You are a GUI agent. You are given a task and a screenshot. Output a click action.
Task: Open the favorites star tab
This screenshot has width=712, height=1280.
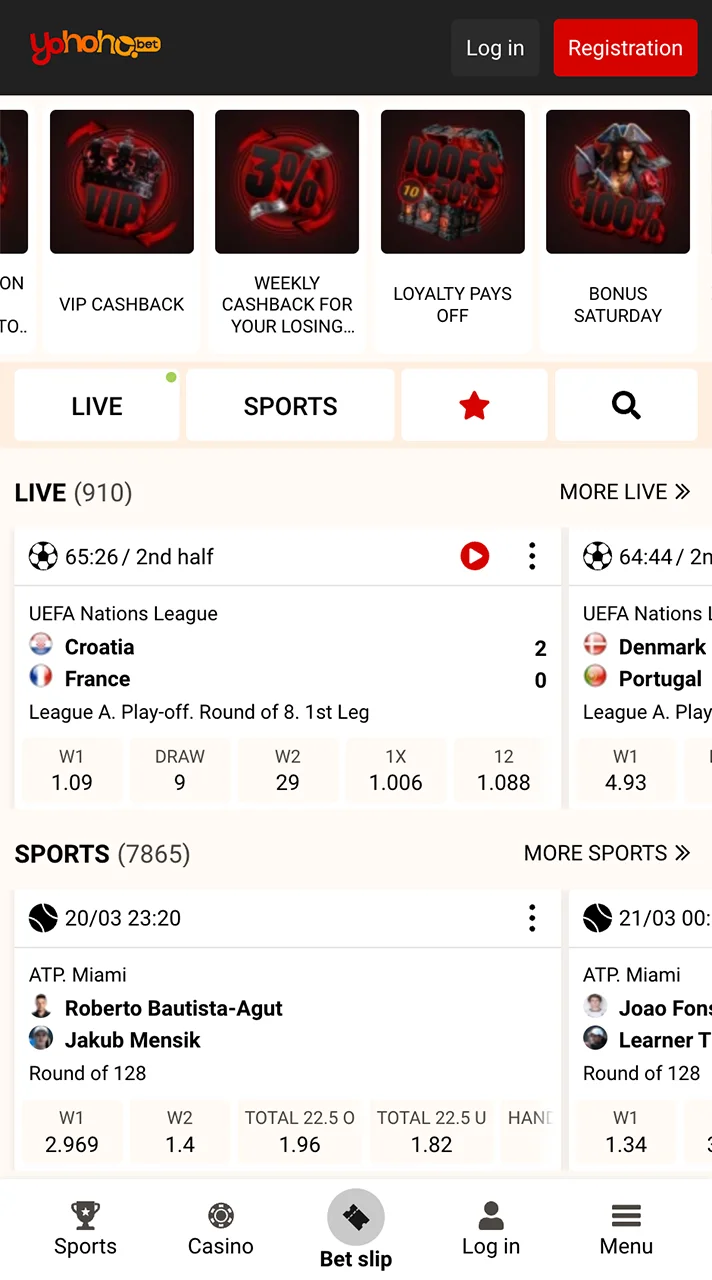[x=474, y=405]
